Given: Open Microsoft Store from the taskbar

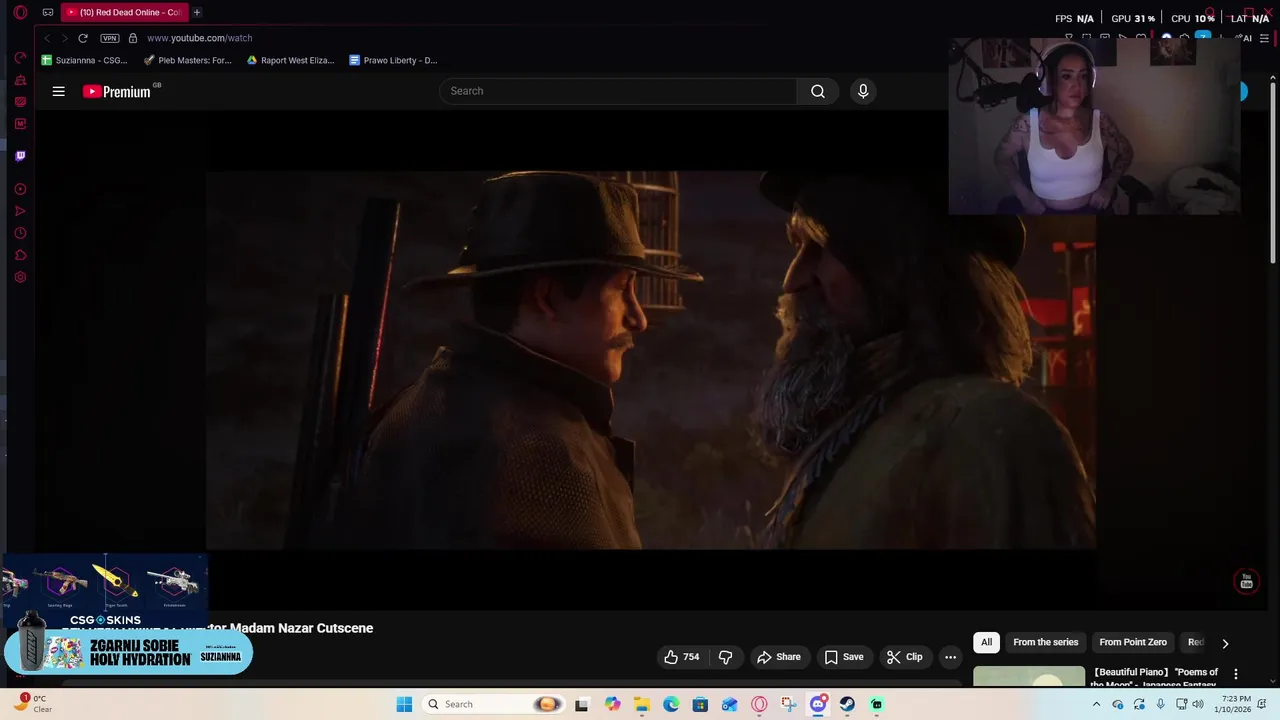Looking at the screenshot, I should [700, 704].
